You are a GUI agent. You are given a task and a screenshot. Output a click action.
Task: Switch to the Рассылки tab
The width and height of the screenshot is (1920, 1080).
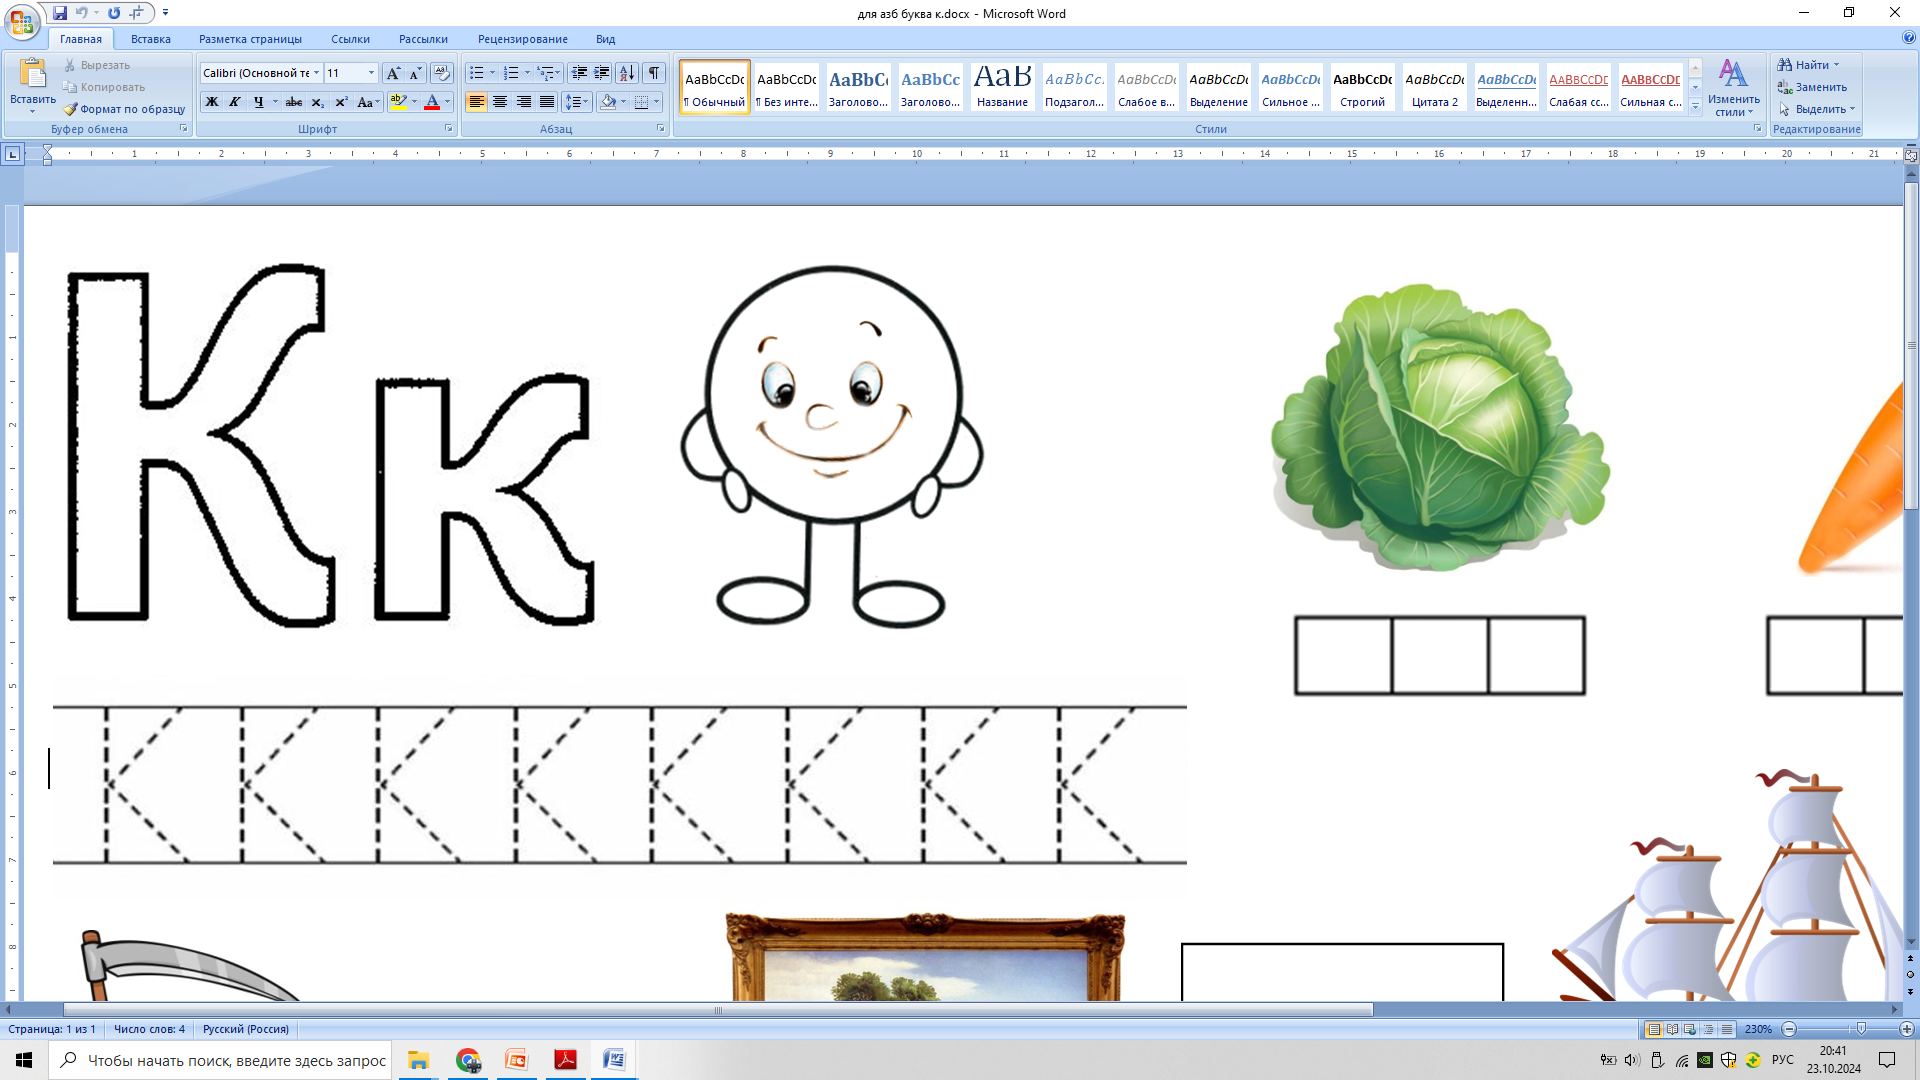[x=423, y=39]
